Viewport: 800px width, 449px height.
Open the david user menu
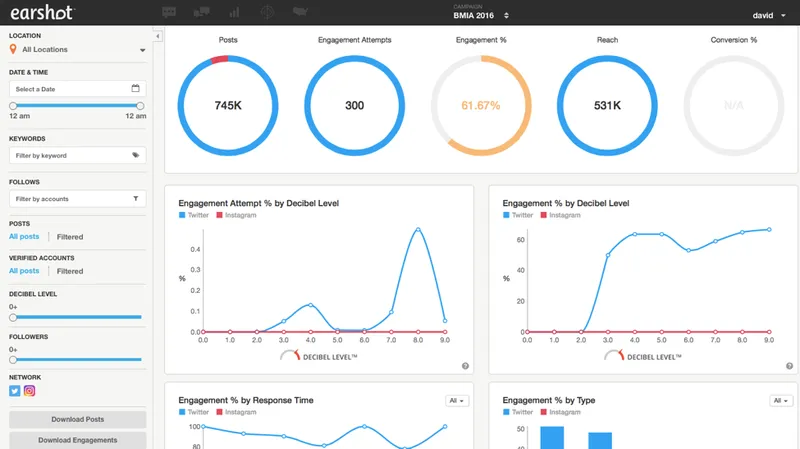tap(769, 15)
